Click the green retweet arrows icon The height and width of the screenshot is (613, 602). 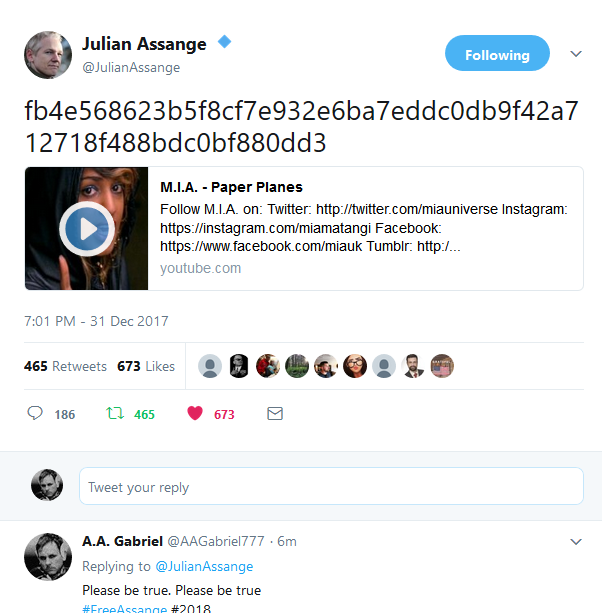[115, 413]
